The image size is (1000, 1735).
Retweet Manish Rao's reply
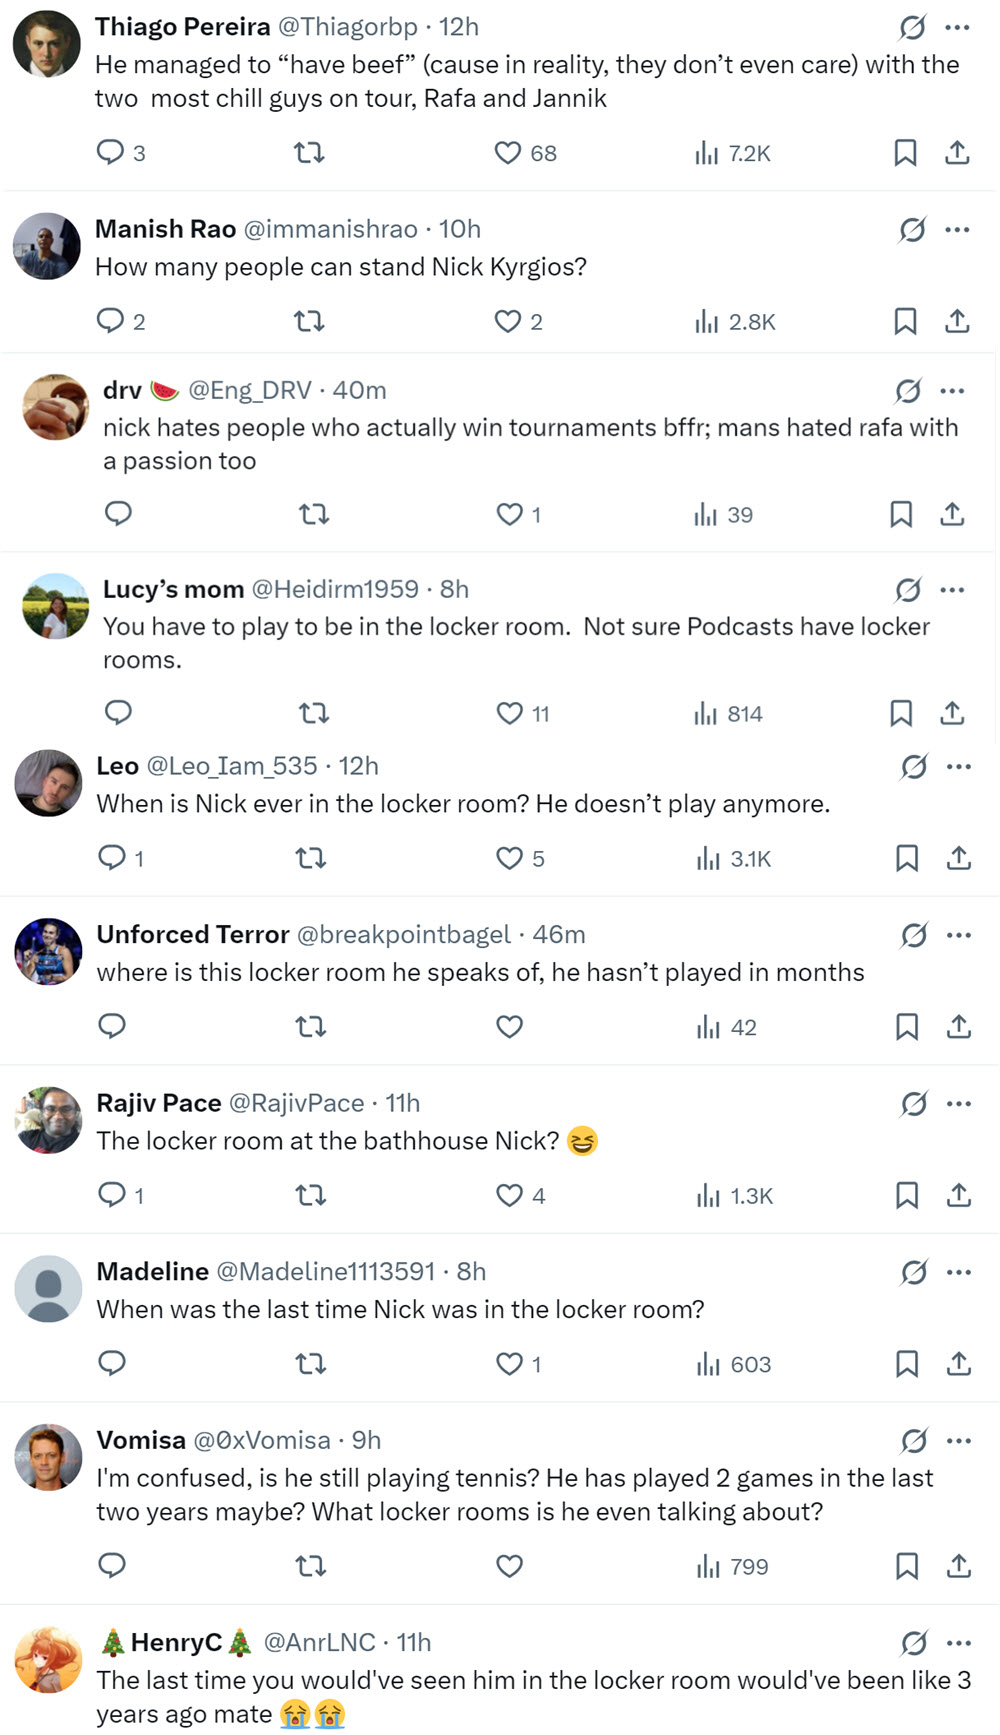(x=311, y=321)
